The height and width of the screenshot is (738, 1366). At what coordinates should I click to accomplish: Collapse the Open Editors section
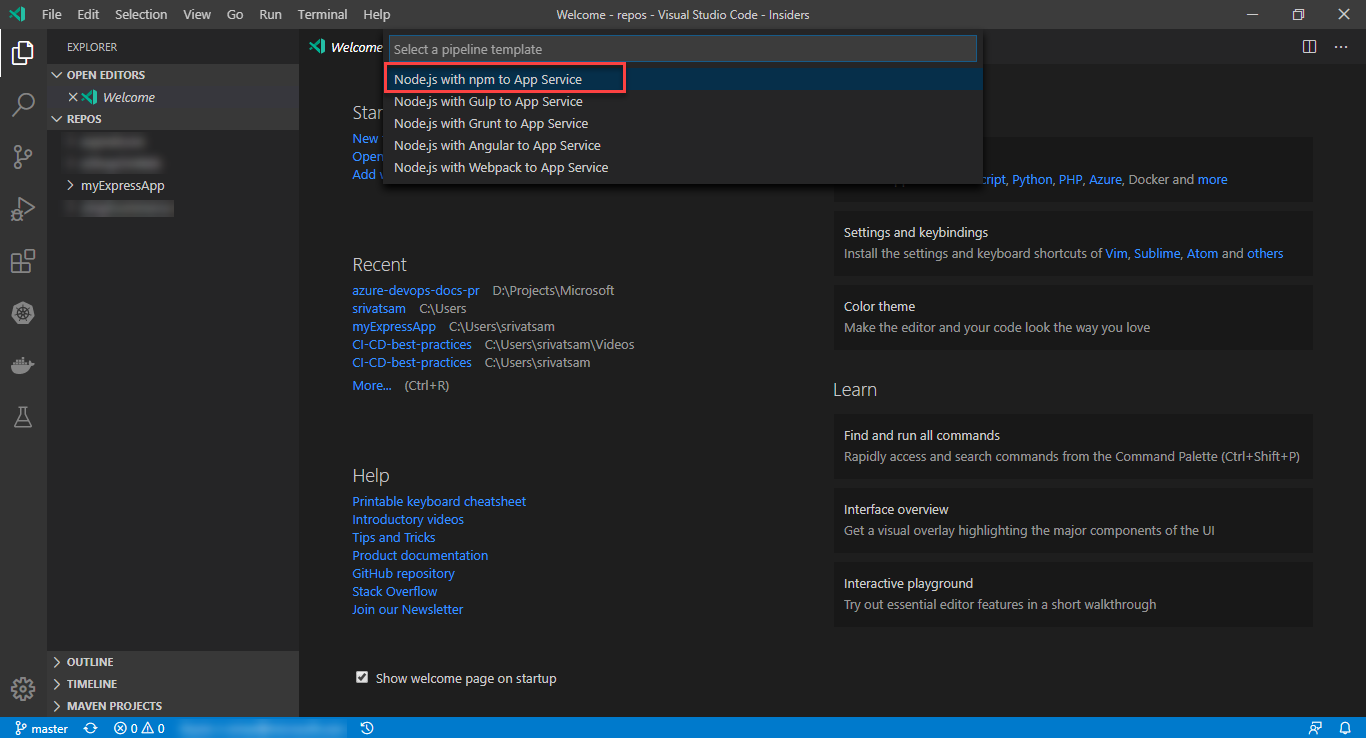coord(105,75)
